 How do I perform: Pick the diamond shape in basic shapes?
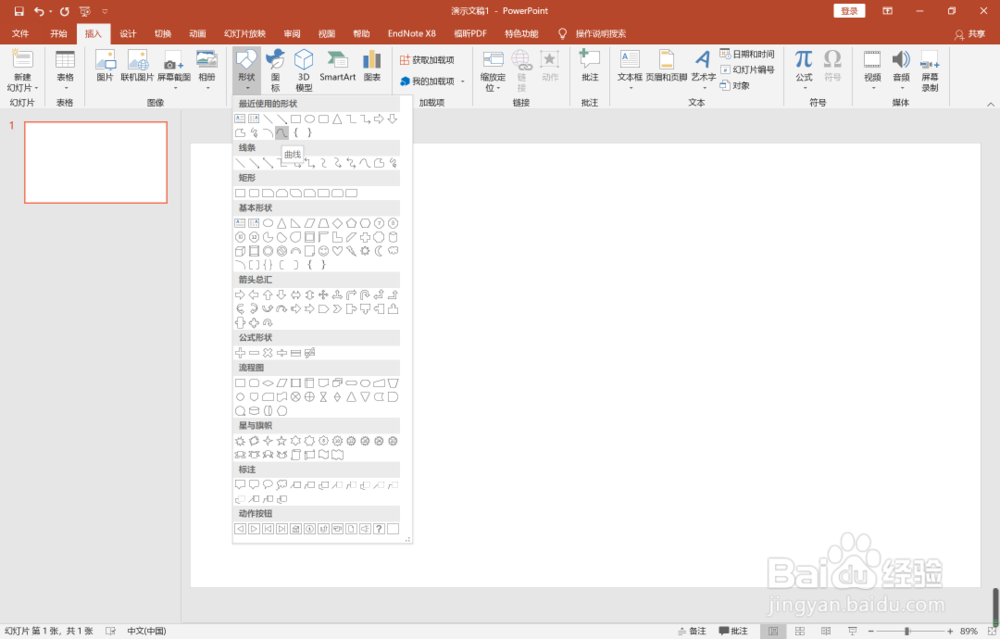coord(337,223)
